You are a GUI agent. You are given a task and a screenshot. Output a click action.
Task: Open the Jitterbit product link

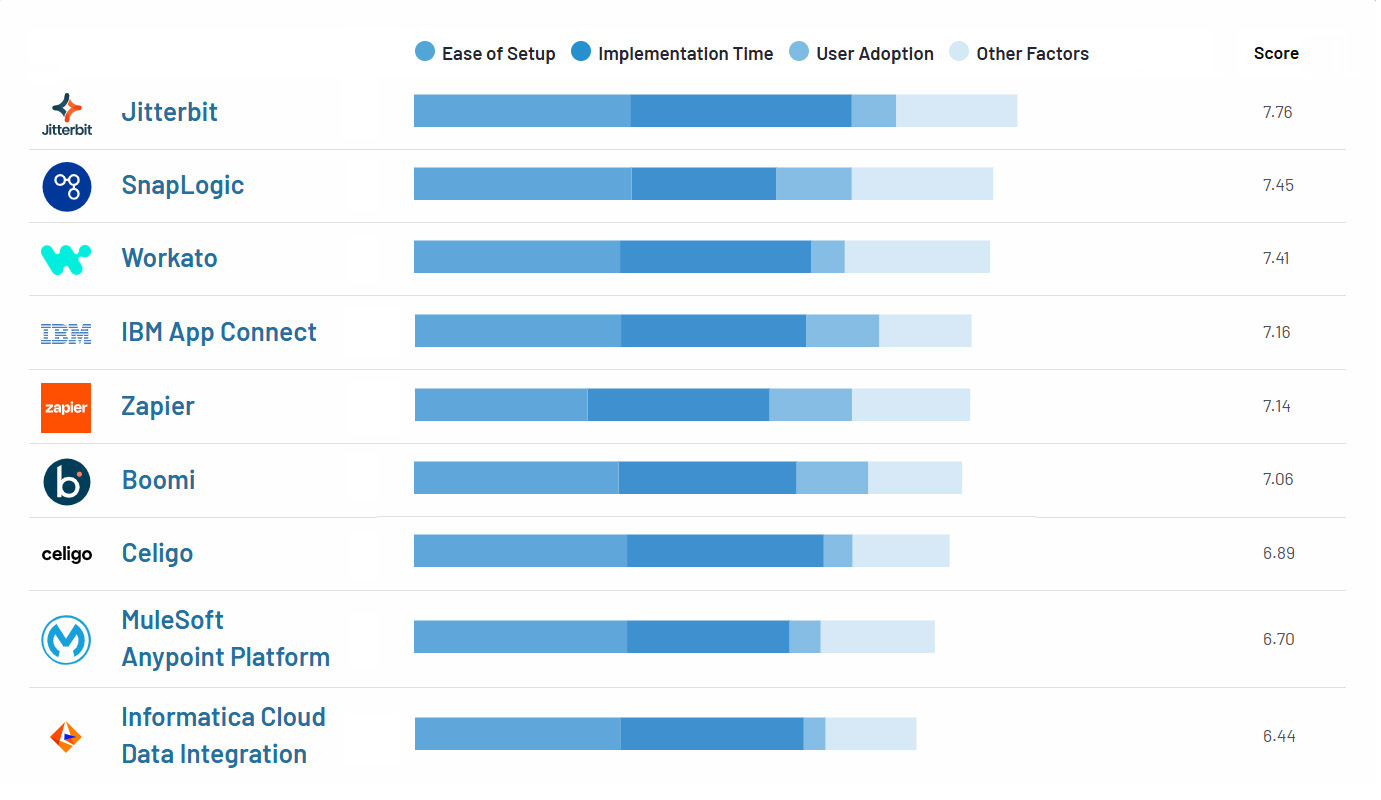[169, 112]
